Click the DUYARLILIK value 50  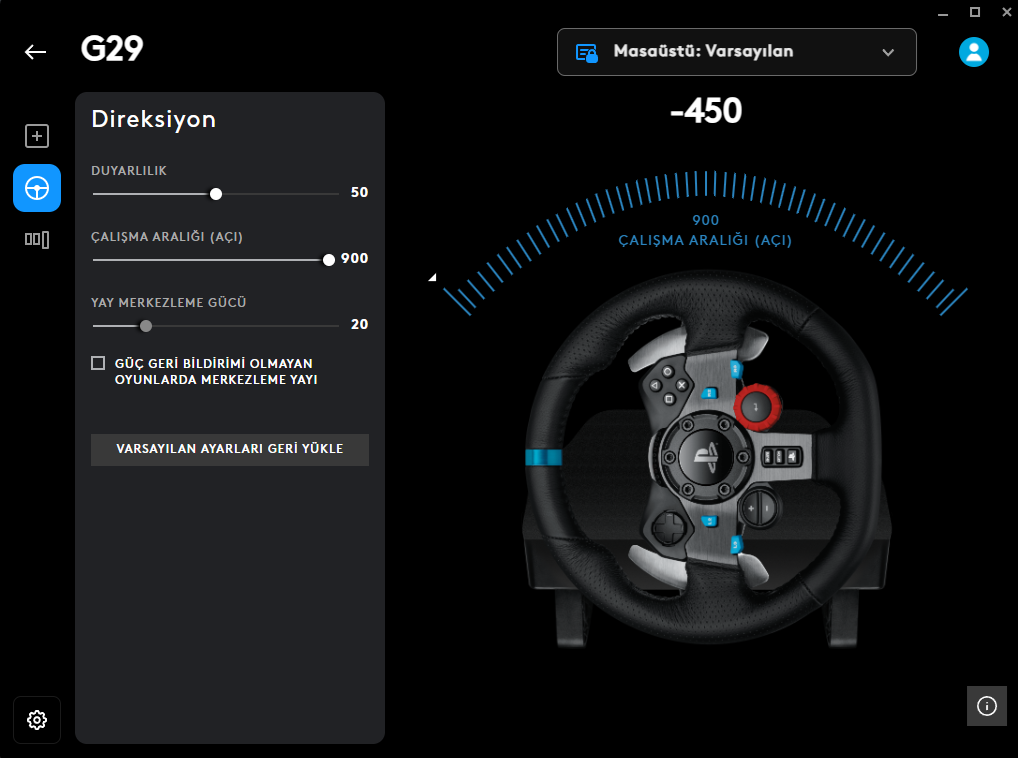click(x=359, y=192)
